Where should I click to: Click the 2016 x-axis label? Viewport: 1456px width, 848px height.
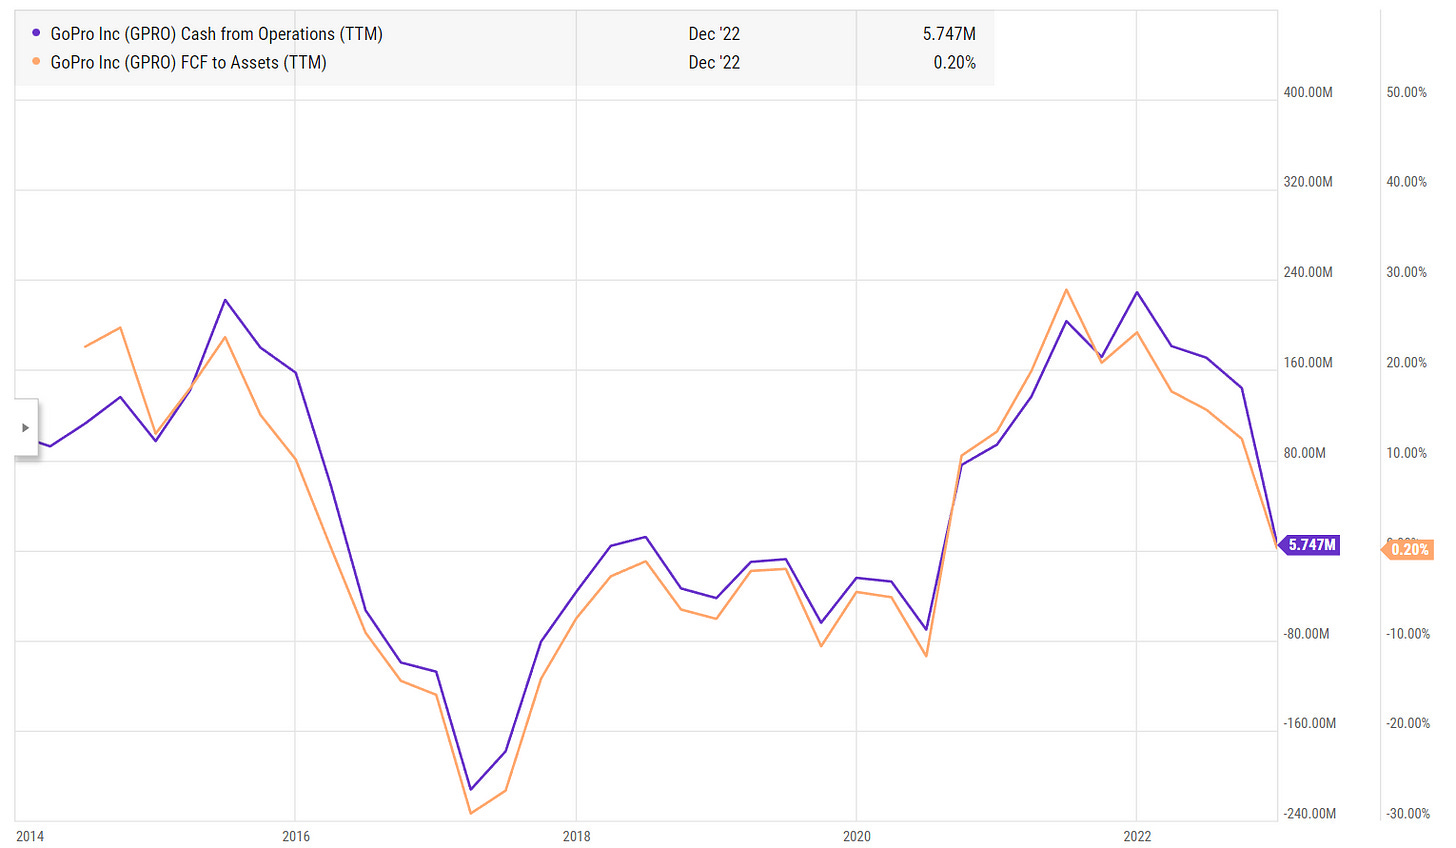(295, 836)
